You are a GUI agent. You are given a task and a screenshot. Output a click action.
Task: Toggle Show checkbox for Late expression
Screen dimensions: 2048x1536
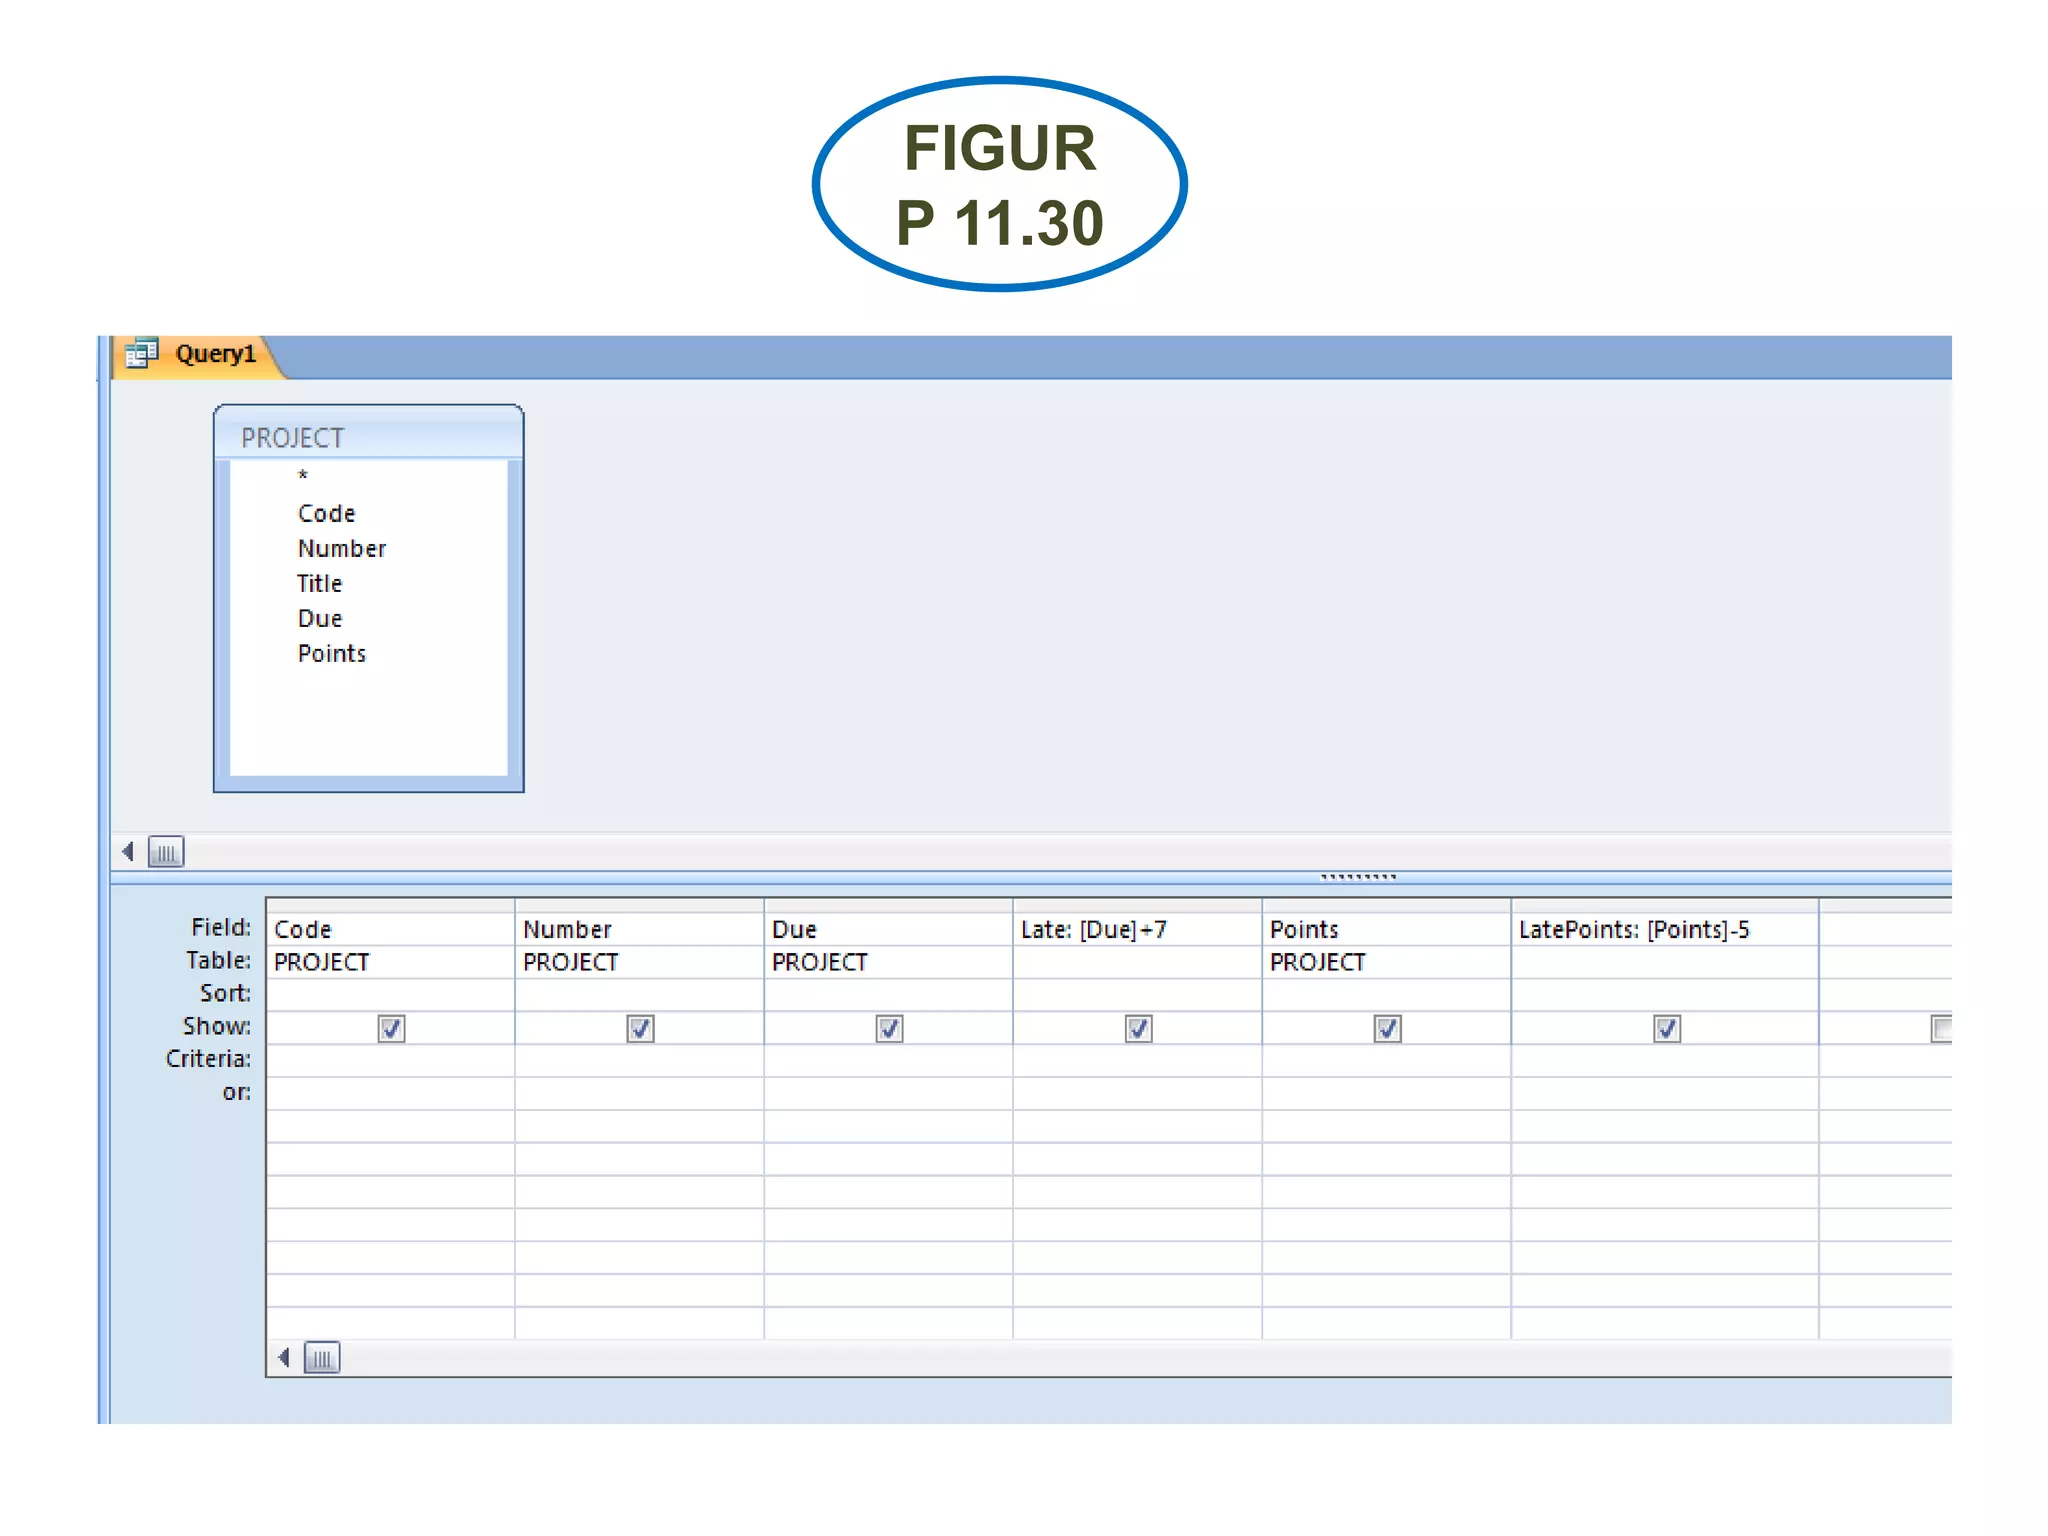[1138, 1028]
